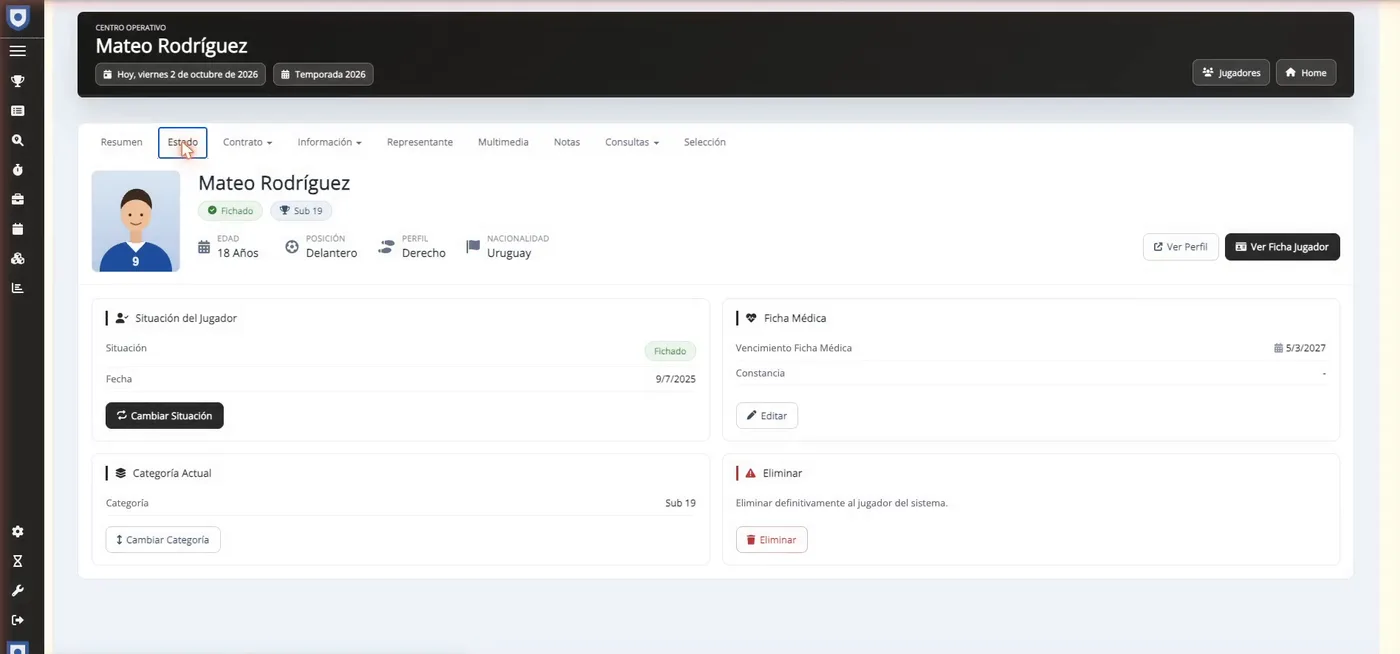Go to the Selección tab
Screen dimensions: 1400x654
pyautogui.click(x=705, y=142)
